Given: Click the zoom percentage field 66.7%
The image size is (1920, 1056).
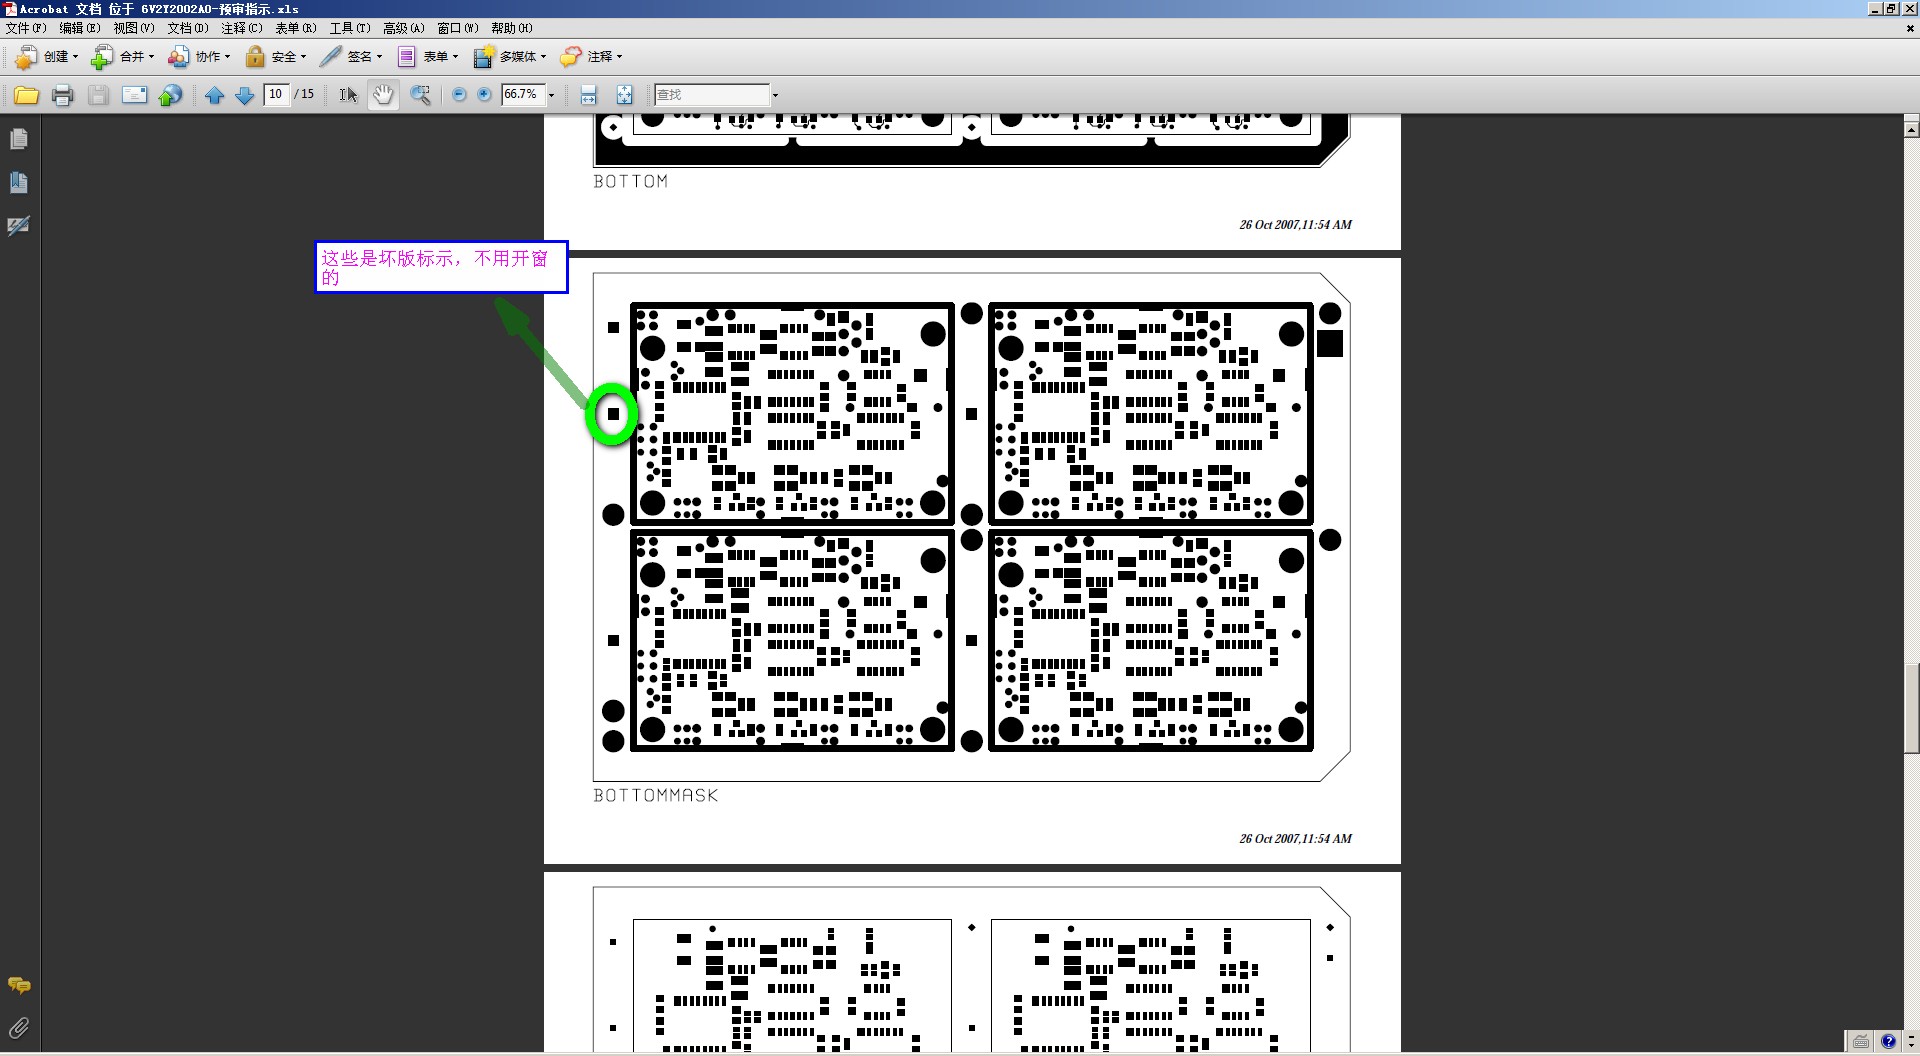Looking at the screenshot, I should (523, 94).
